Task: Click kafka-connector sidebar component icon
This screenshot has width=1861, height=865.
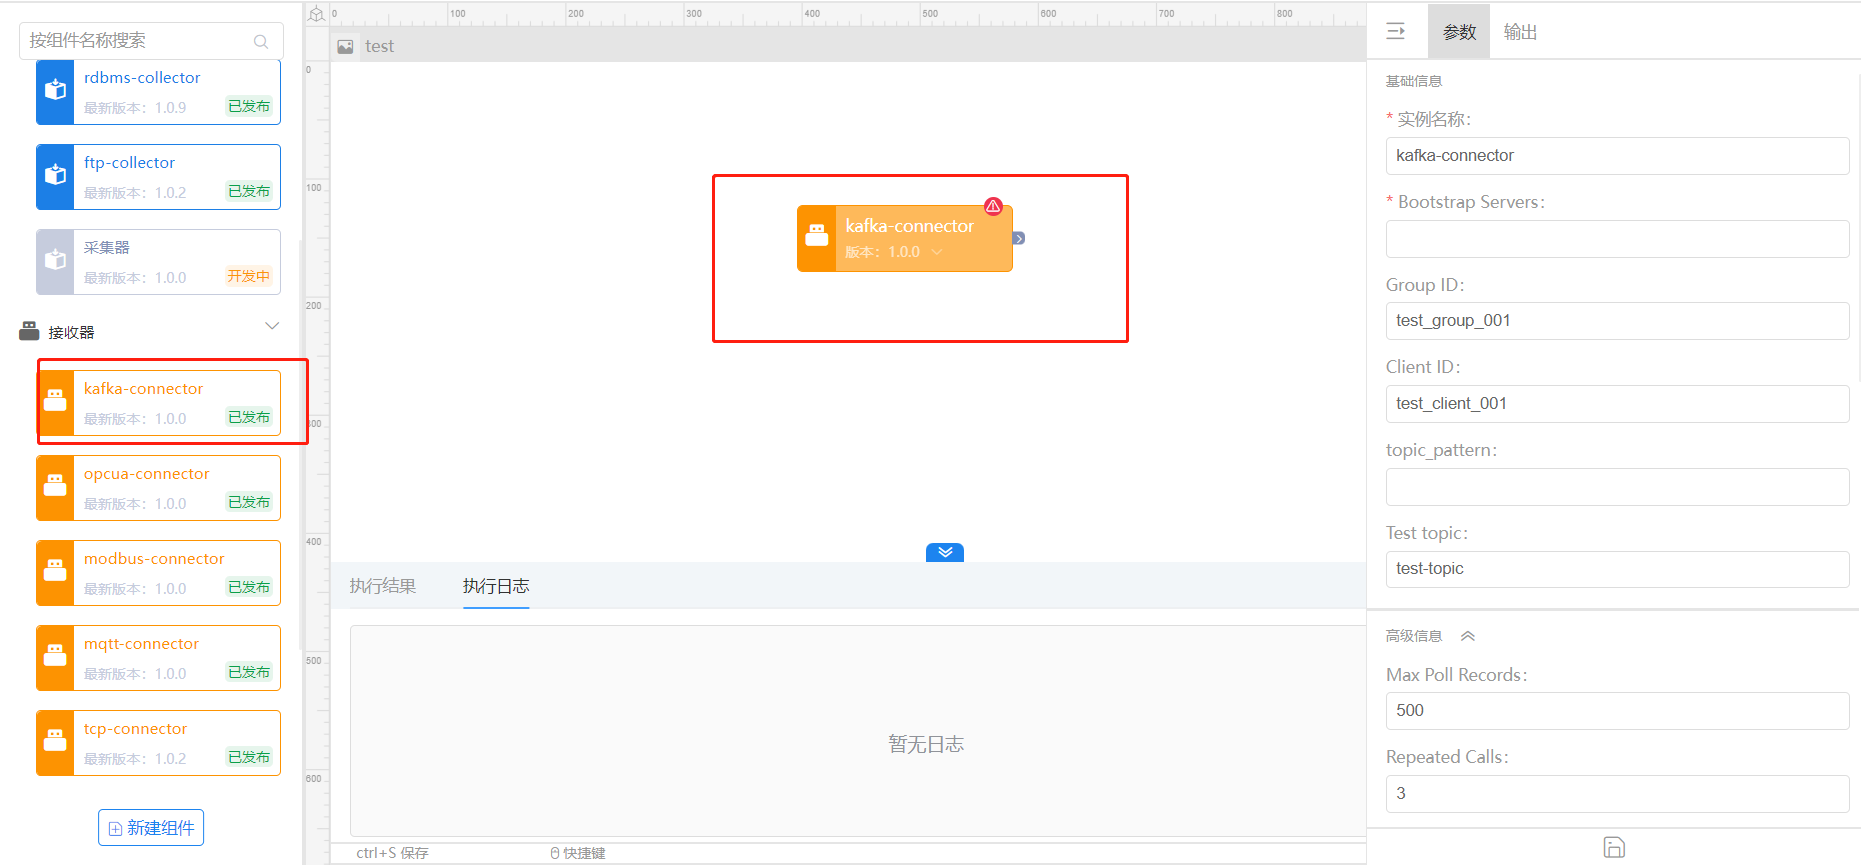Action: pyautogui.click(x=55, y=401)
